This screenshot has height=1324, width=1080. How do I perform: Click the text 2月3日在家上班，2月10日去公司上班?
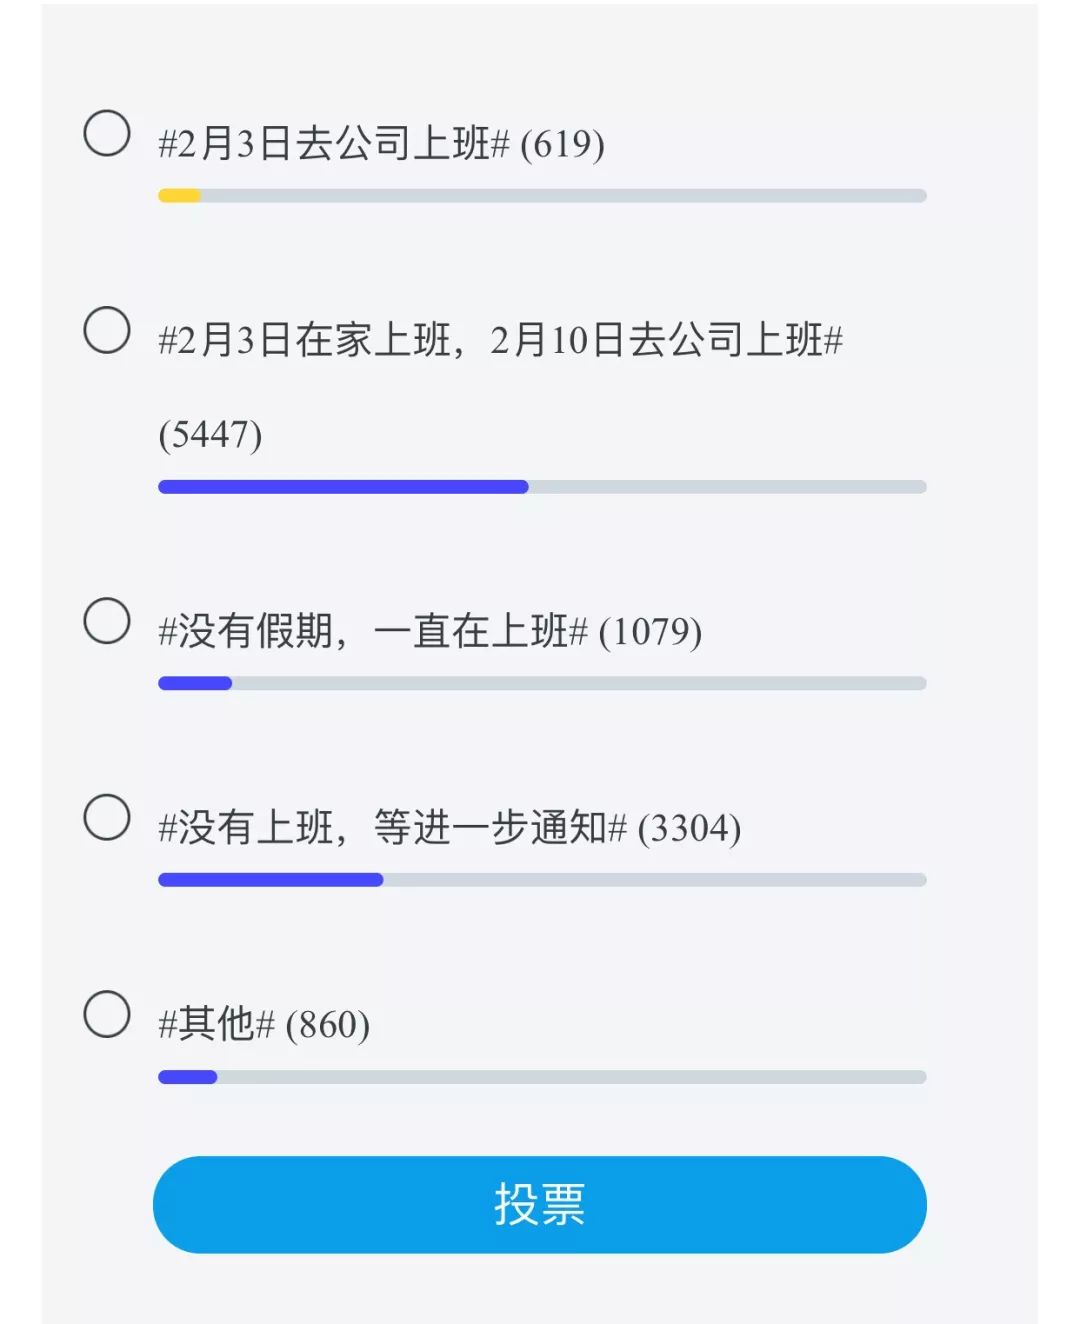point(500,341)
